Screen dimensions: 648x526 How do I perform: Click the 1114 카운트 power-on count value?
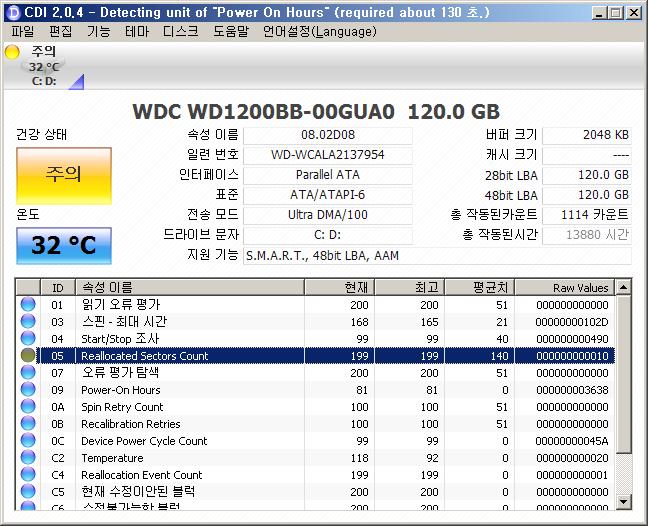(587, 215)
